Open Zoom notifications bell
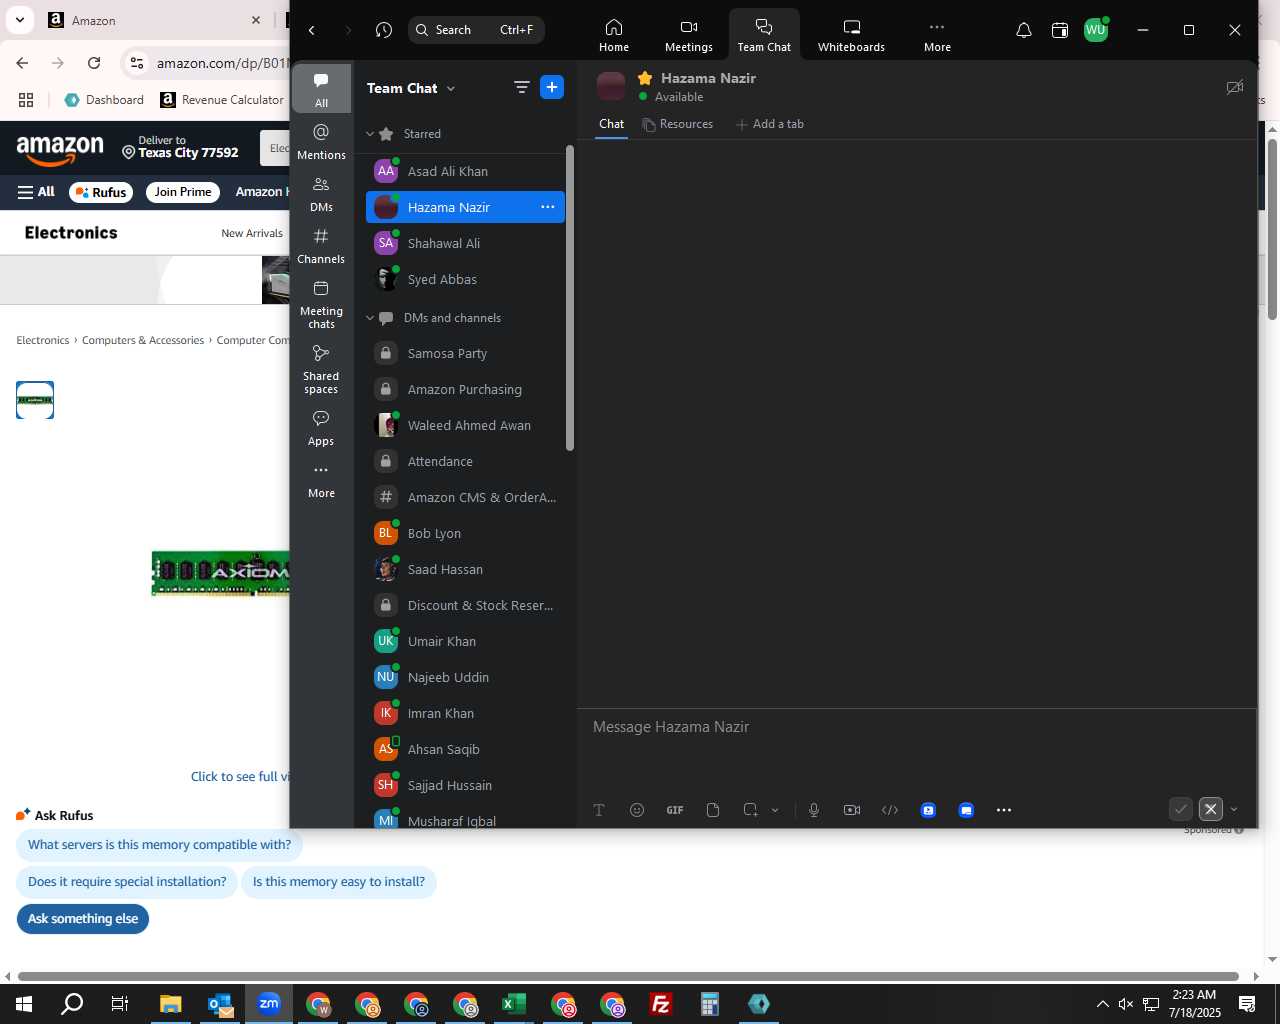1280x1024 pixels. coord(1024,30)
